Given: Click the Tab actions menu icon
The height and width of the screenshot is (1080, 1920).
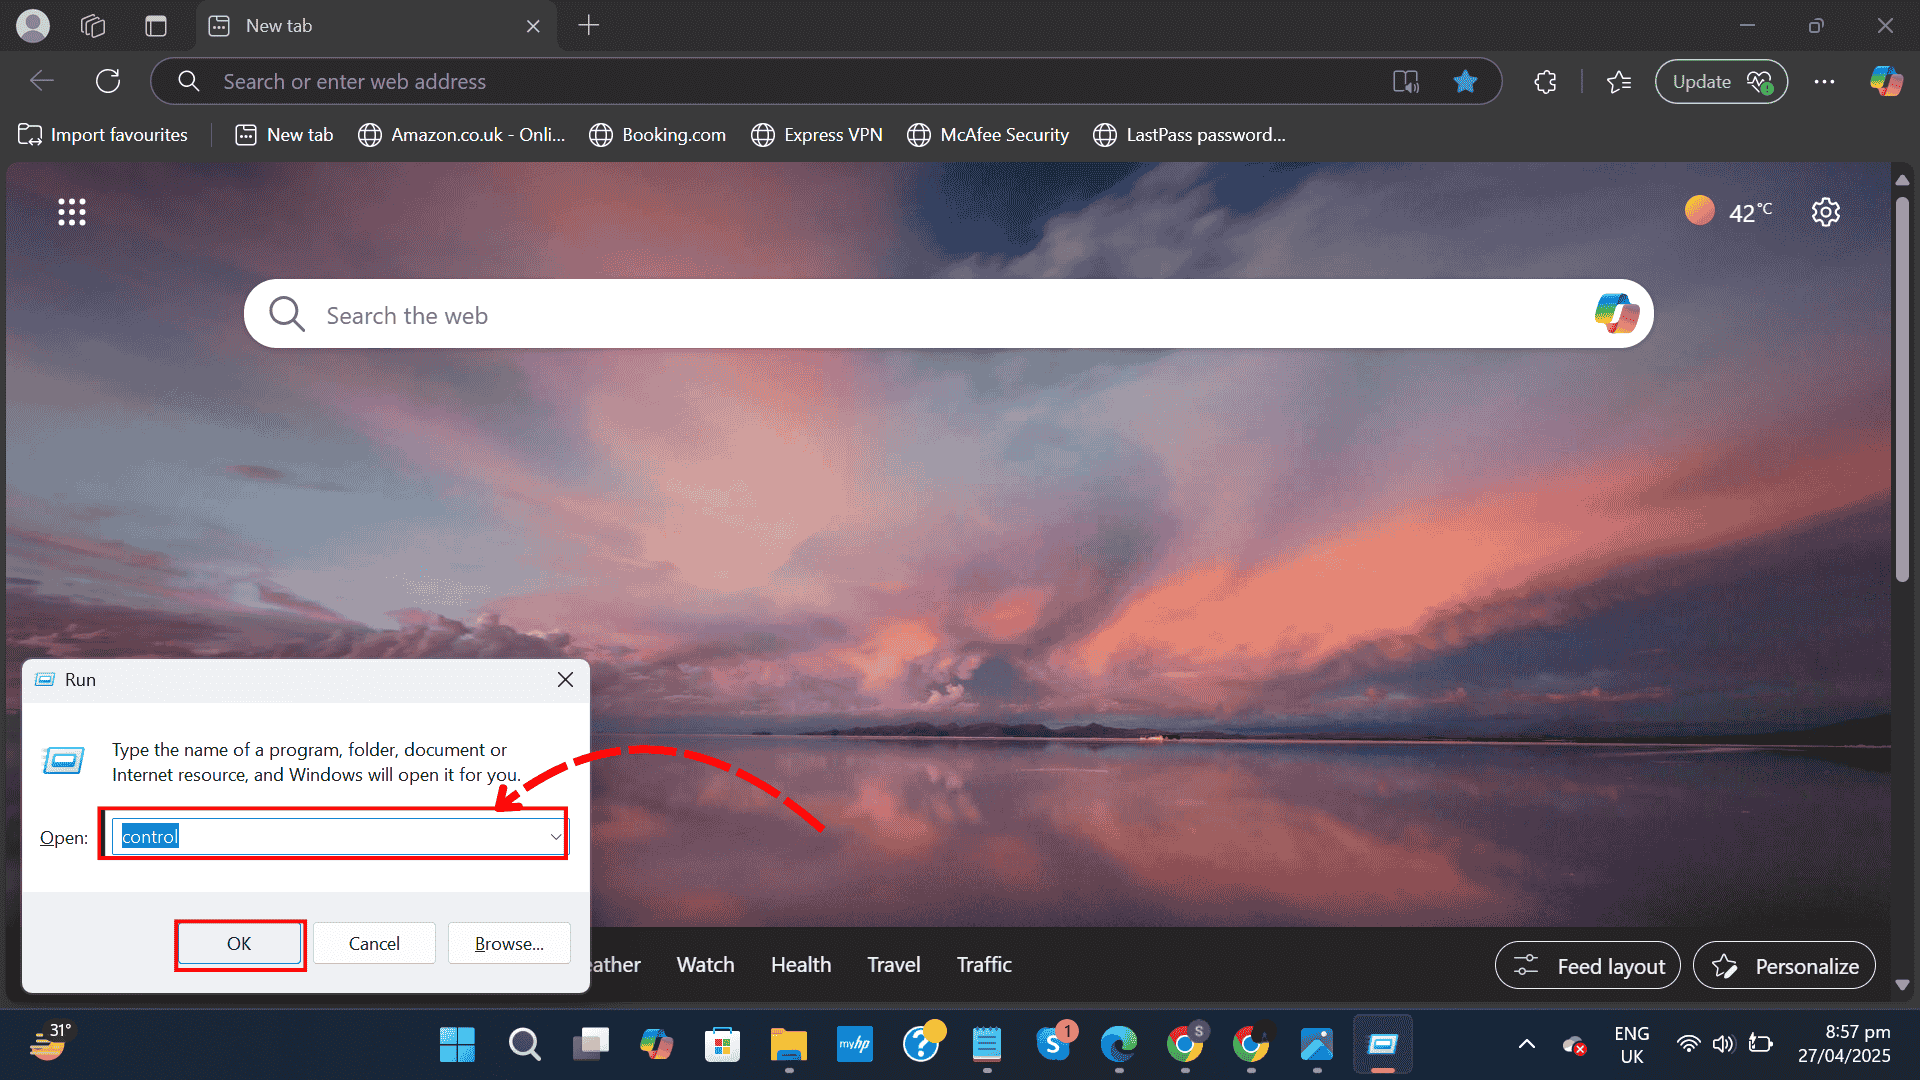Looking at the screenshot, I should 156,26.
